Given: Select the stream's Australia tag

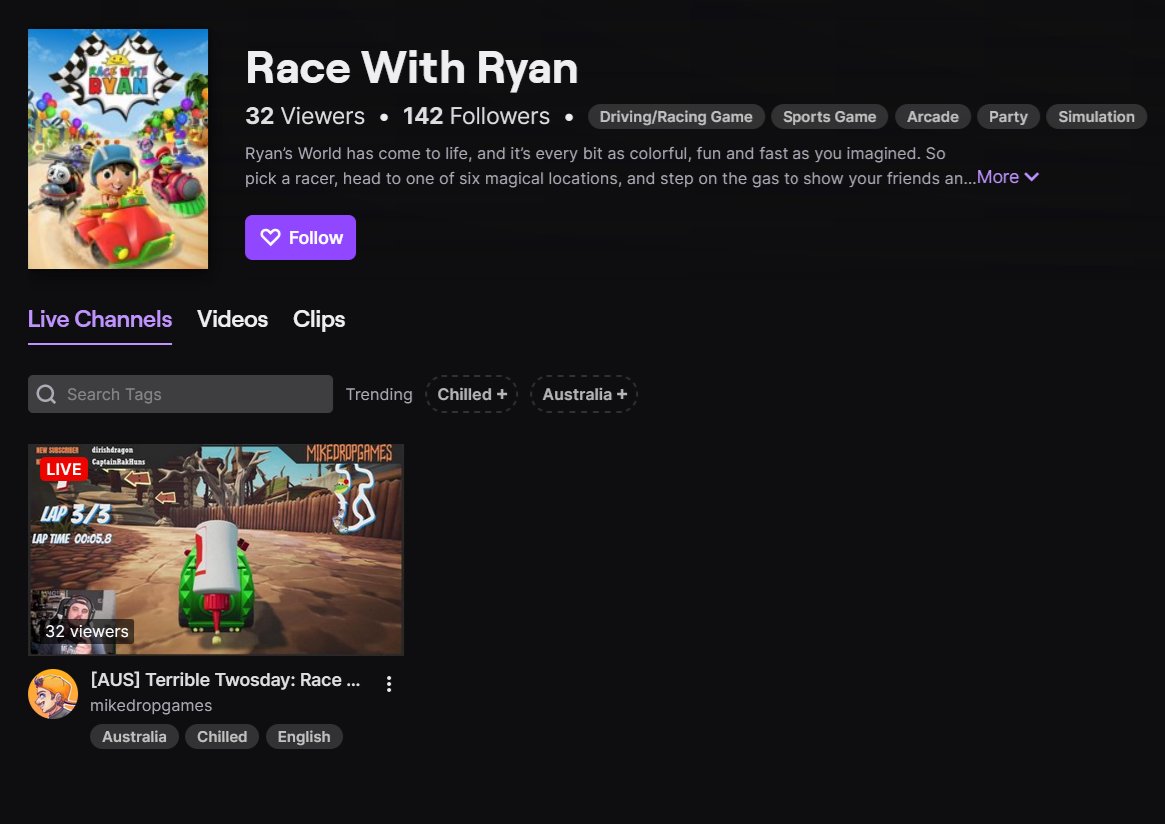Looking at the screenshot, I should (134, 736).
